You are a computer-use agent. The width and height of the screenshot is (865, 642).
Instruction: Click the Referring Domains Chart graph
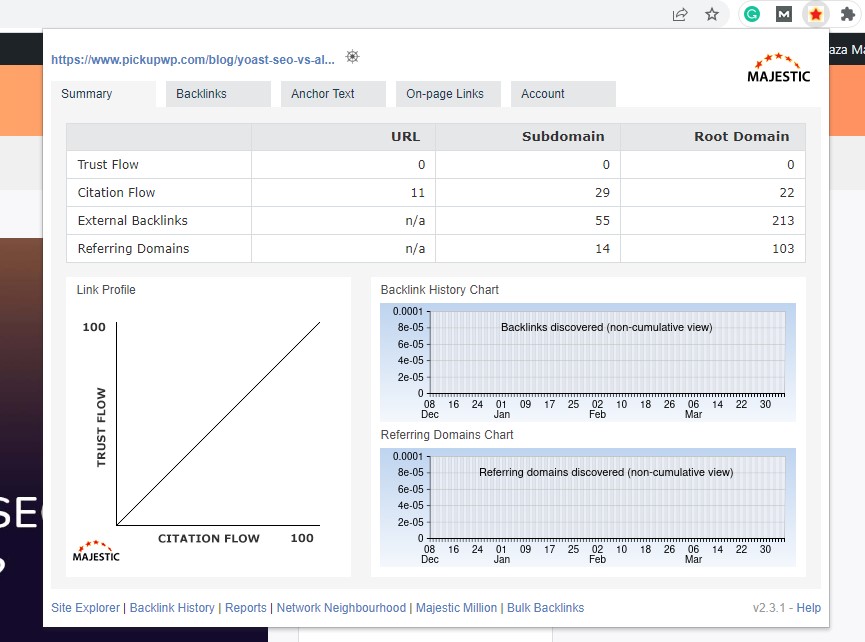[588, 507]
